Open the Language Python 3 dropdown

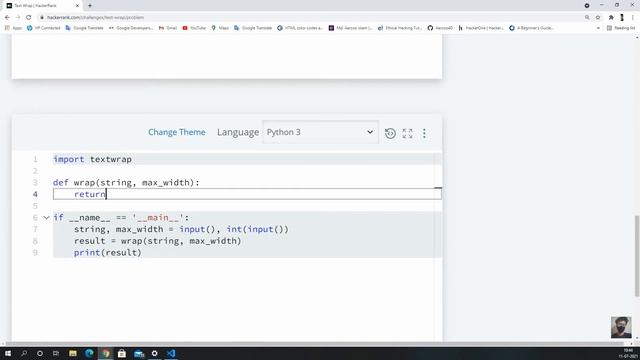[320, 132]
